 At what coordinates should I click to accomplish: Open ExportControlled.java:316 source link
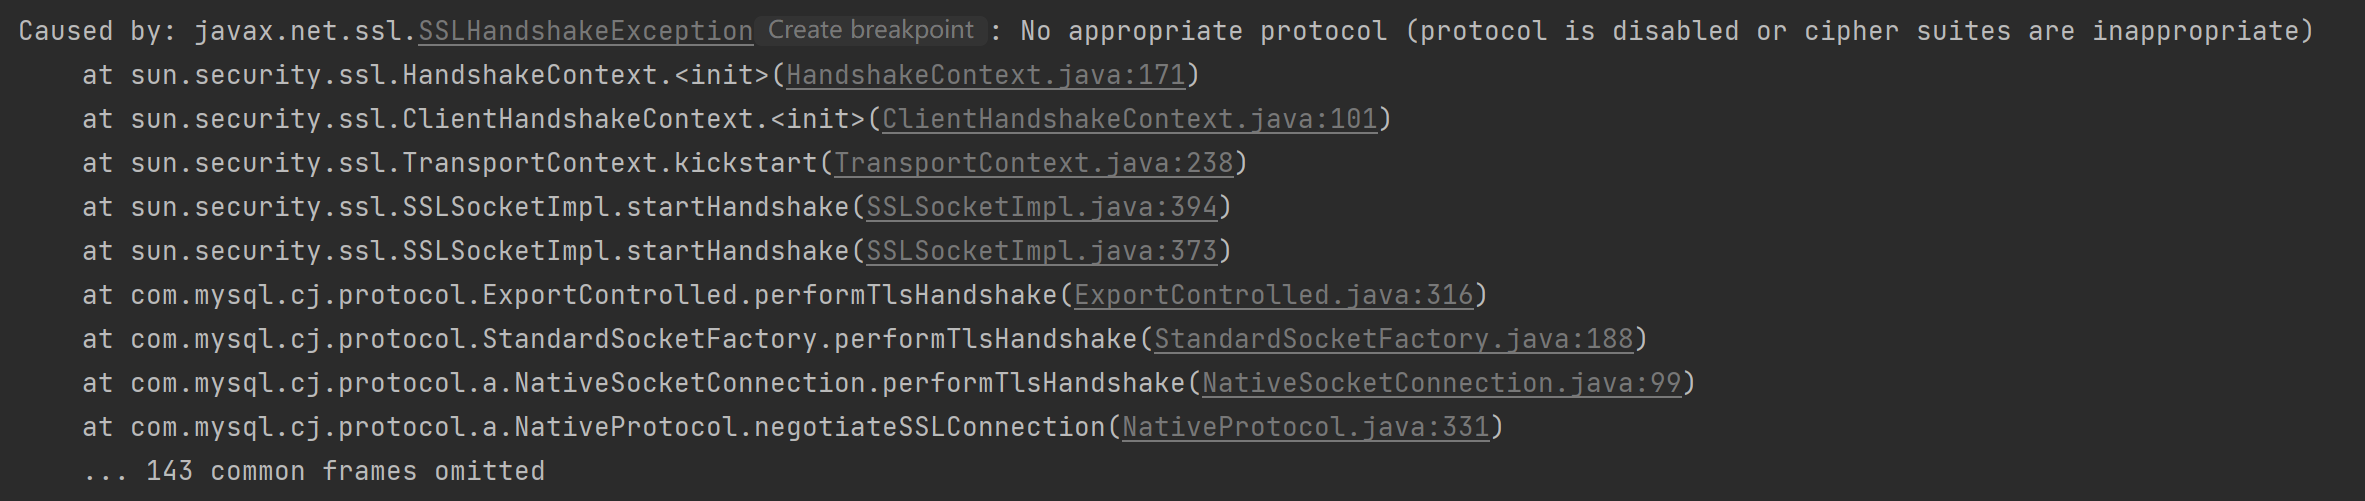pos(1273,295)
